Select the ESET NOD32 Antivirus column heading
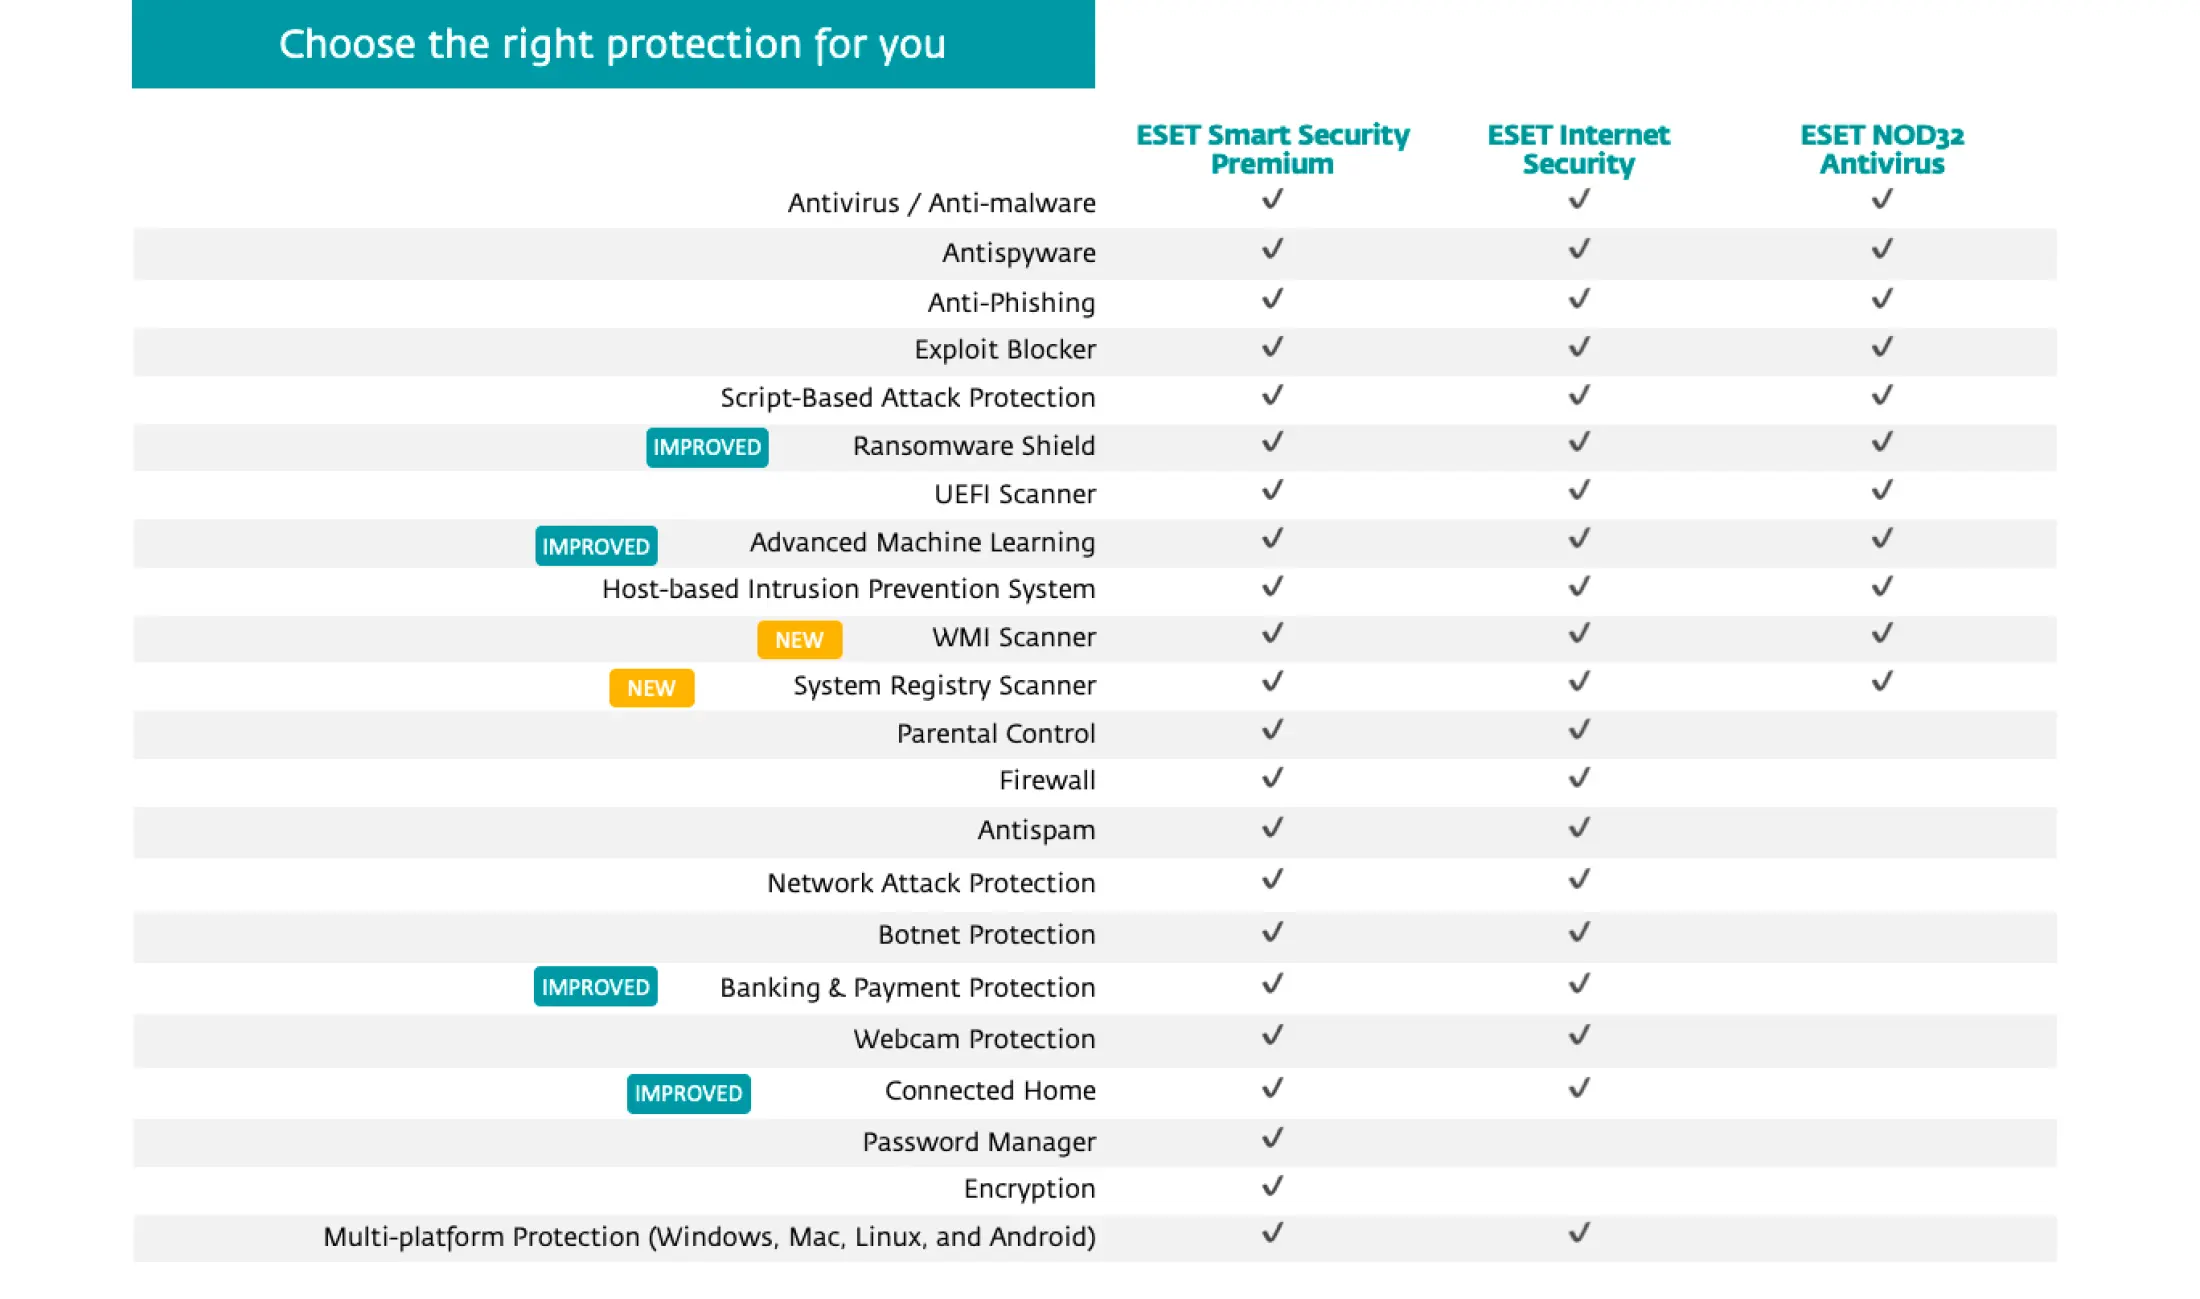 coord(1882,149)
